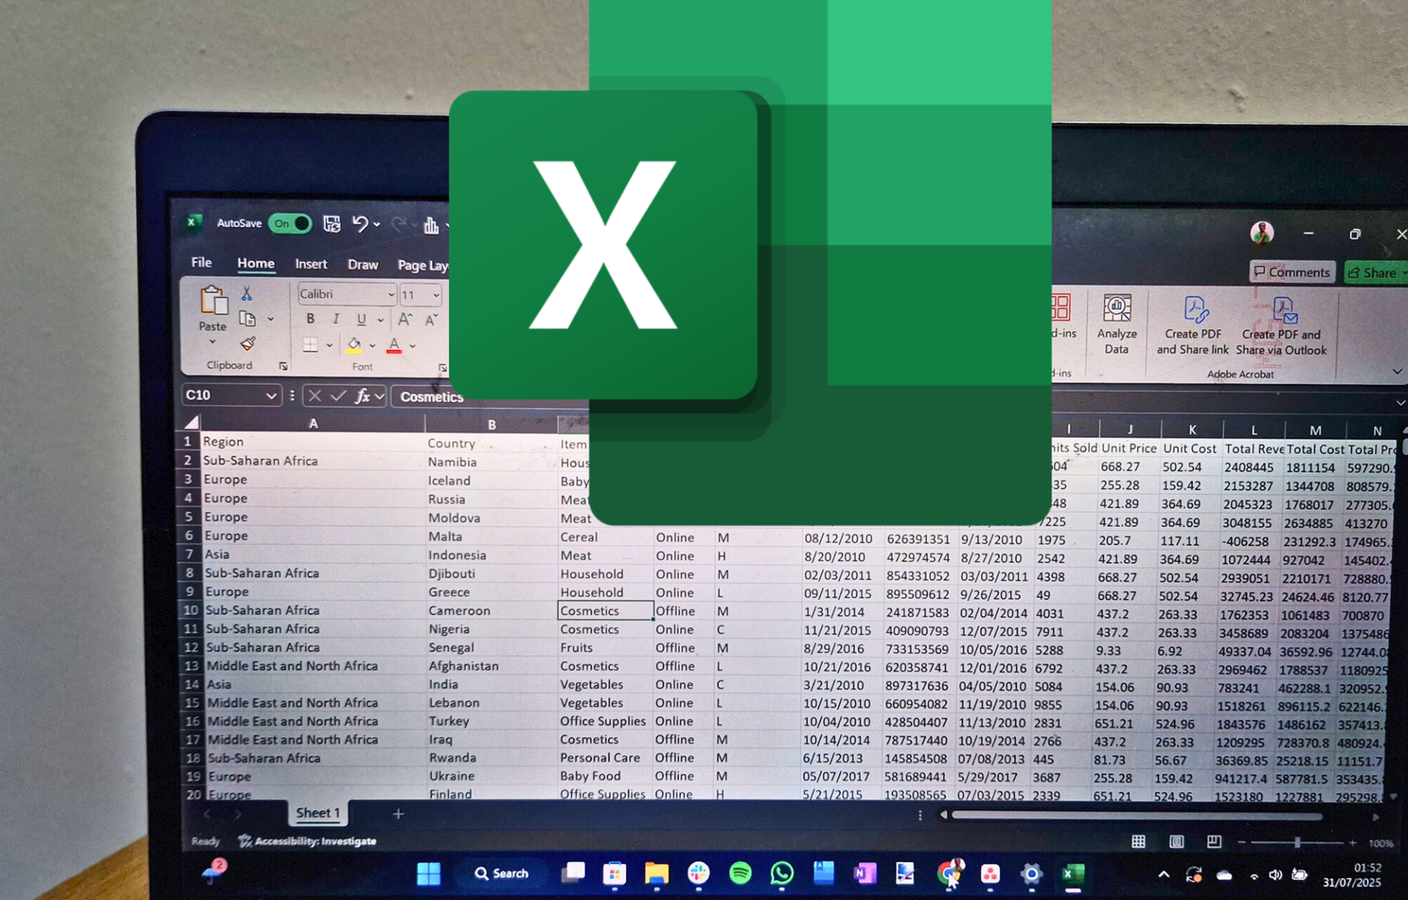Open the Format Painter tool
Viewport: 1408px width, 900px height.
(x=248, y=345)
